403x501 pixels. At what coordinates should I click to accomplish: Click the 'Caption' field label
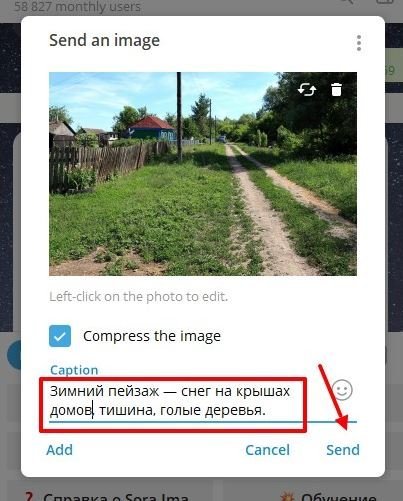[x=74, y=370]
